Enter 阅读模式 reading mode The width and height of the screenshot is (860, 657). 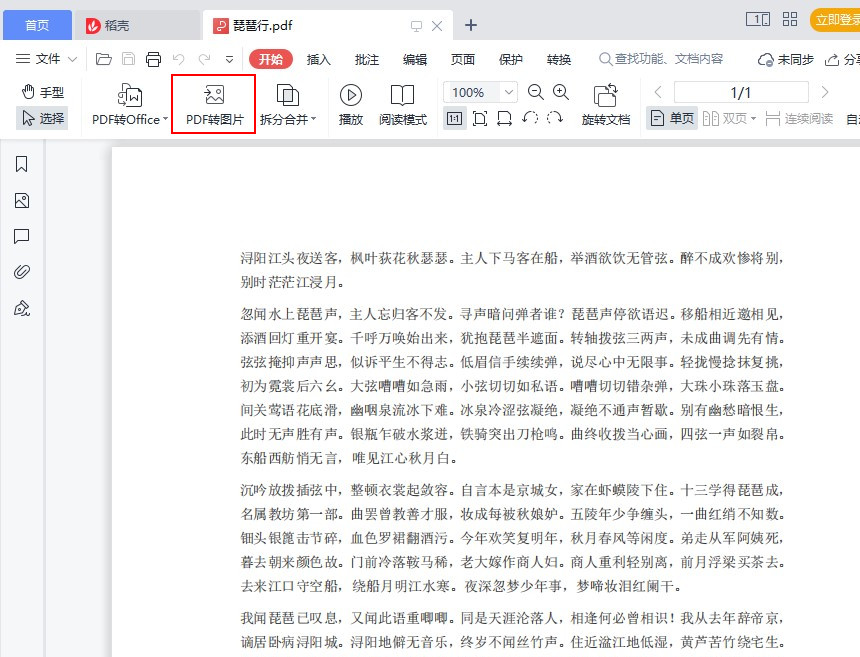coord(403,97)
